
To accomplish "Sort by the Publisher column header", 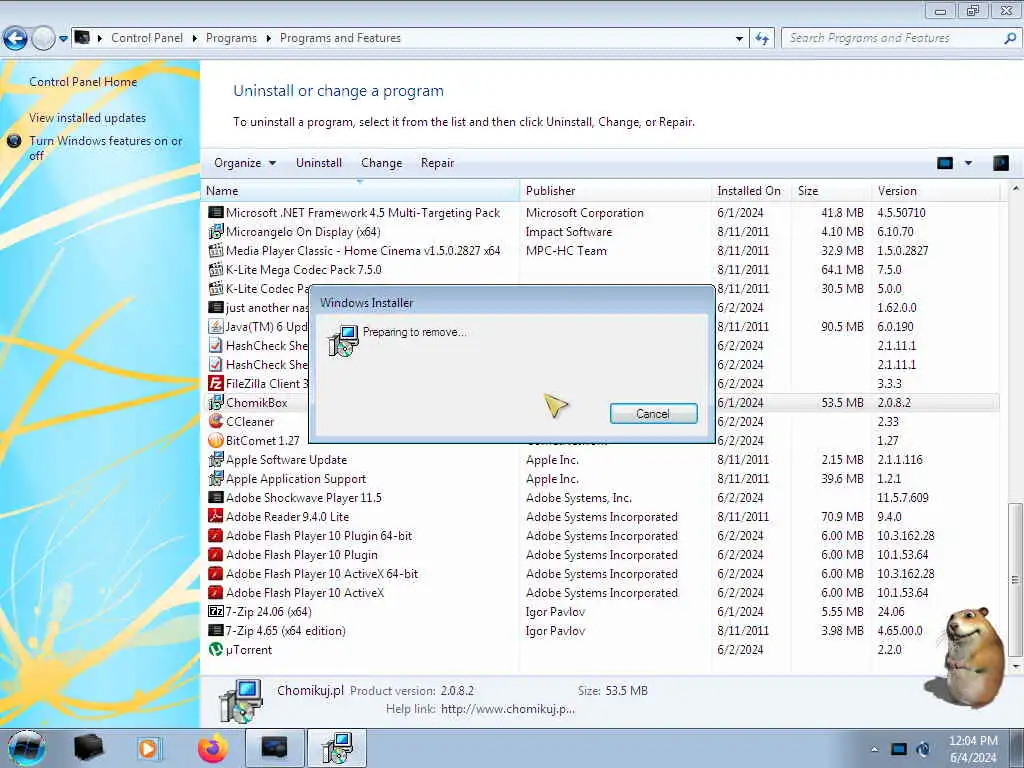I will coord(616,191).
